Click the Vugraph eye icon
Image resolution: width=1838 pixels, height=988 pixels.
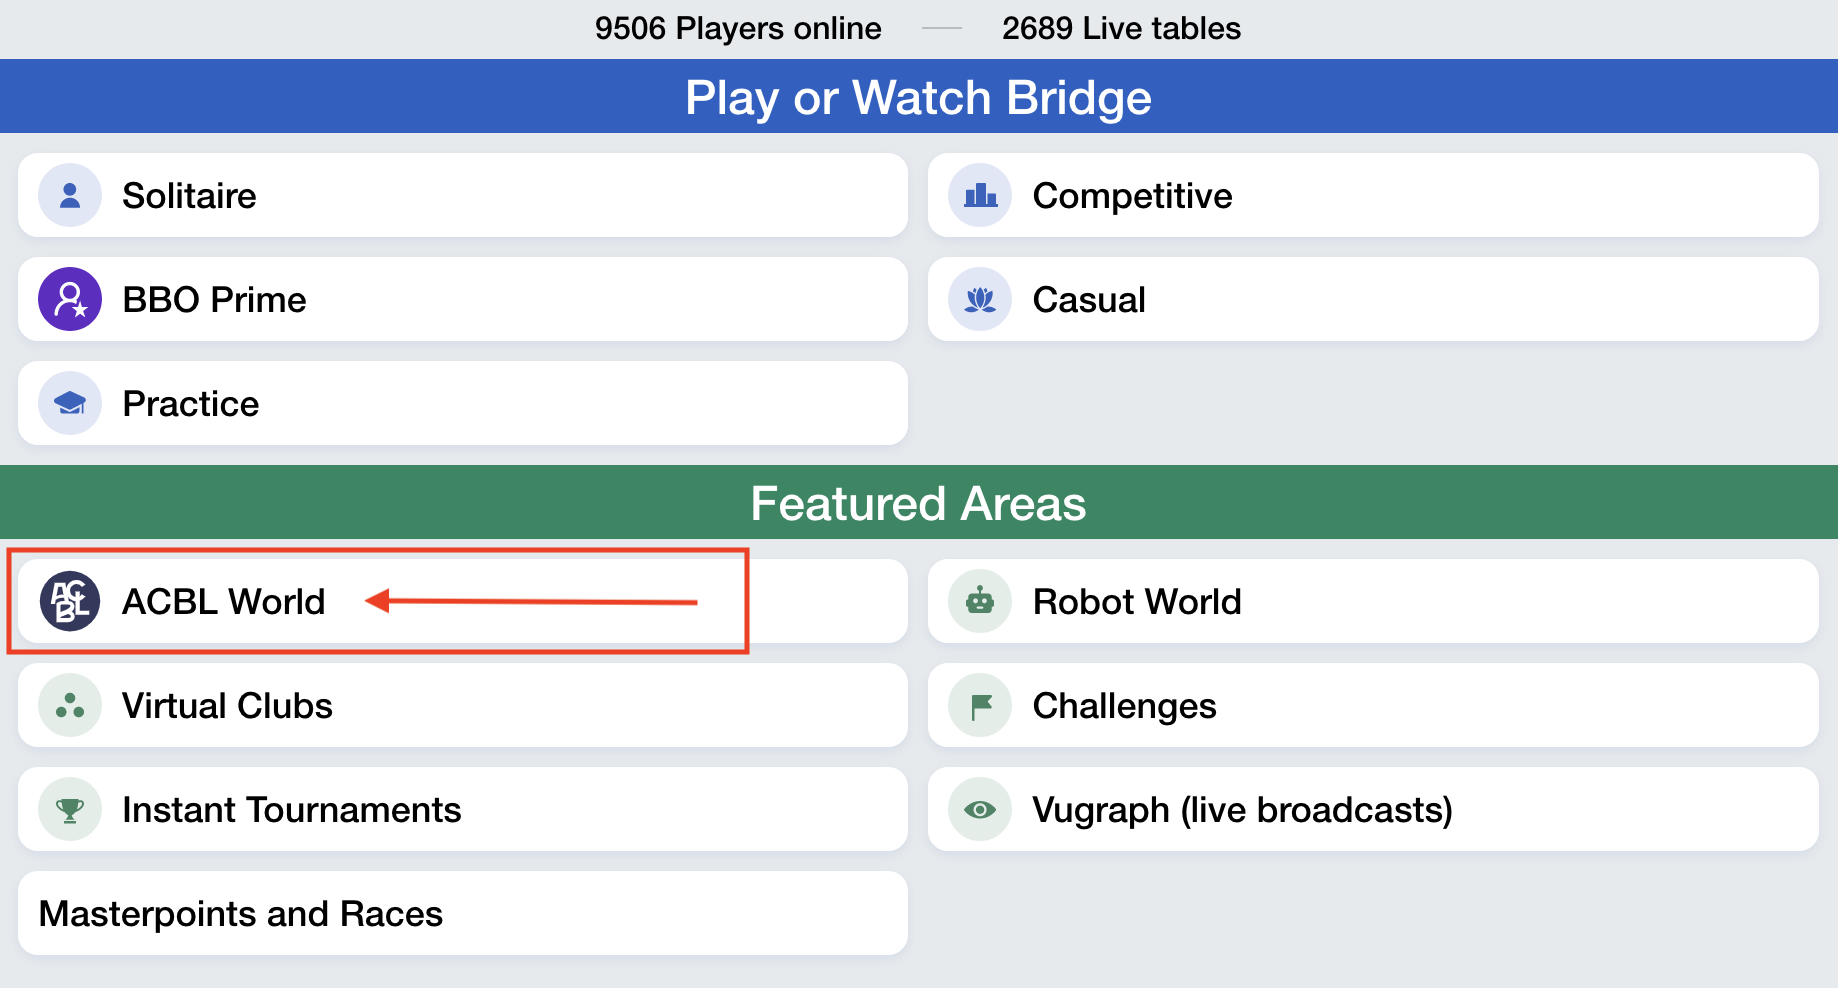click(x=979, y=809)
